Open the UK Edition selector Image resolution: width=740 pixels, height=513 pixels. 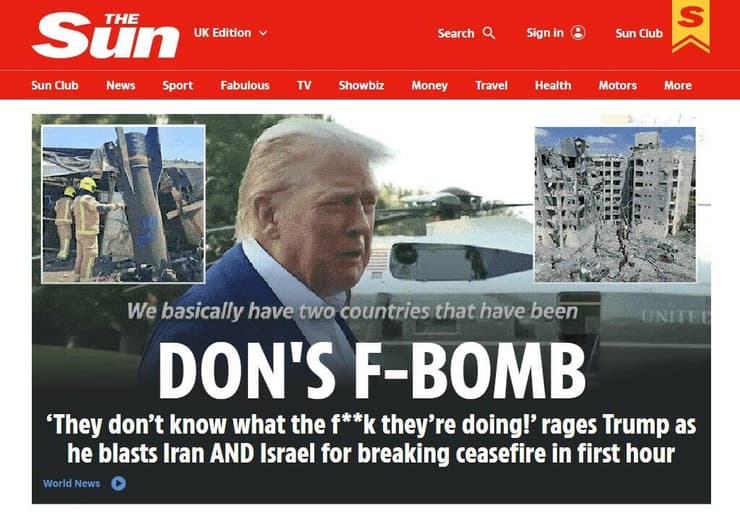pyautogui.click(x=230, y=33)
